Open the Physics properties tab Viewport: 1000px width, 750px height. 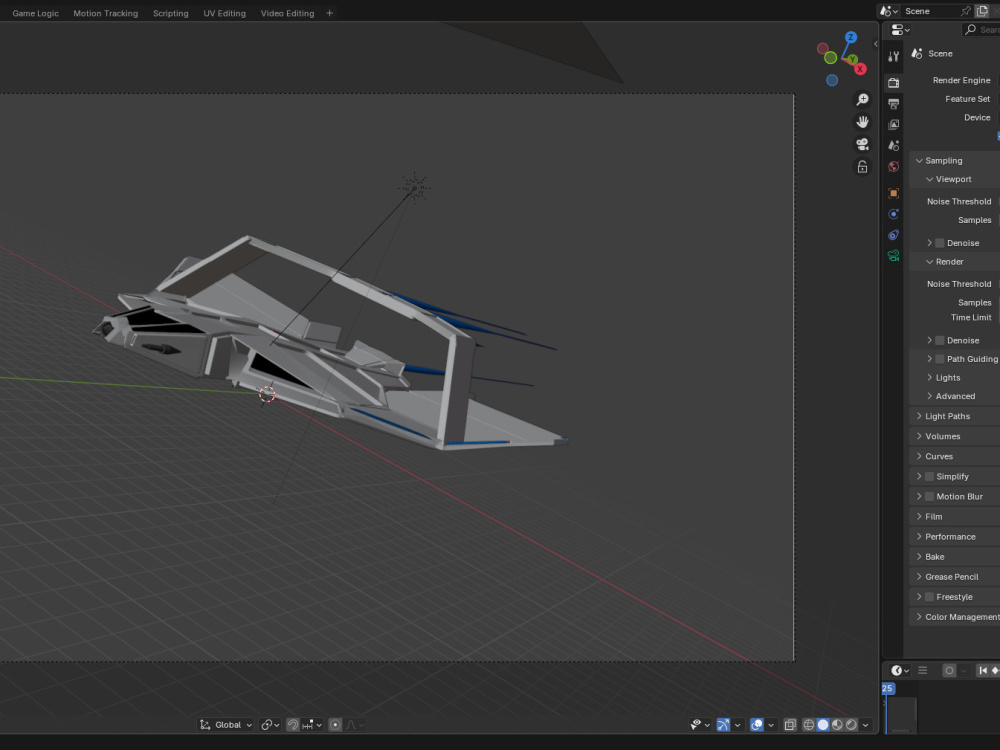click(893, 214)
